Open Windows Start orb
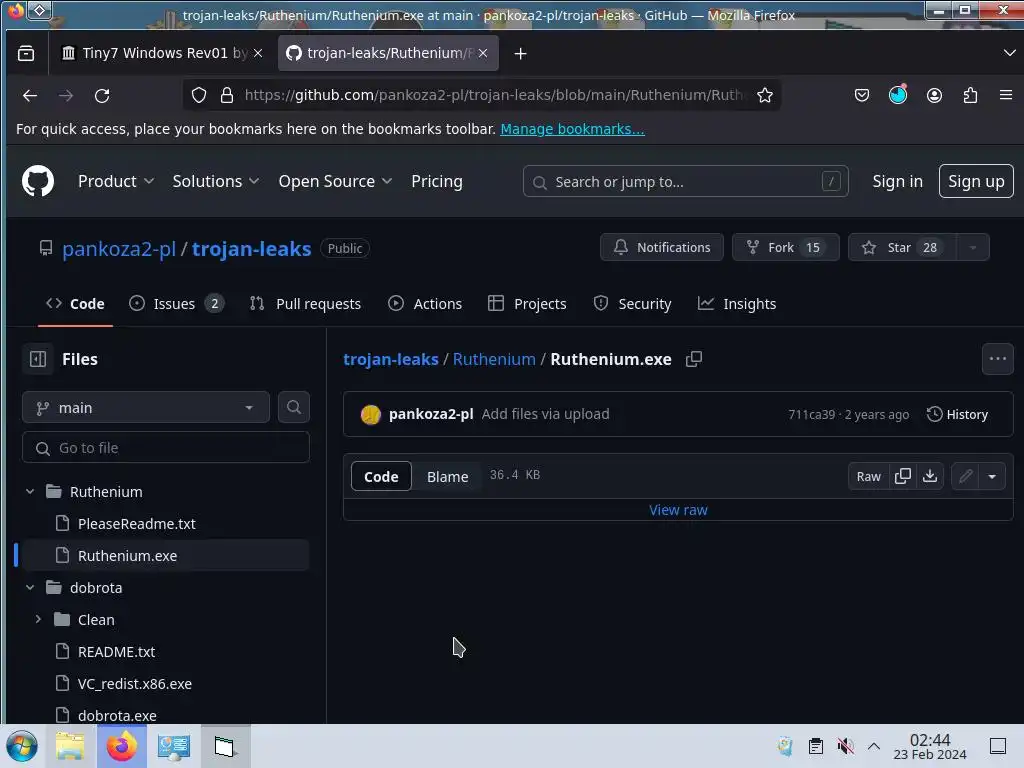The image size is (1024, 768). click(22, 746)
